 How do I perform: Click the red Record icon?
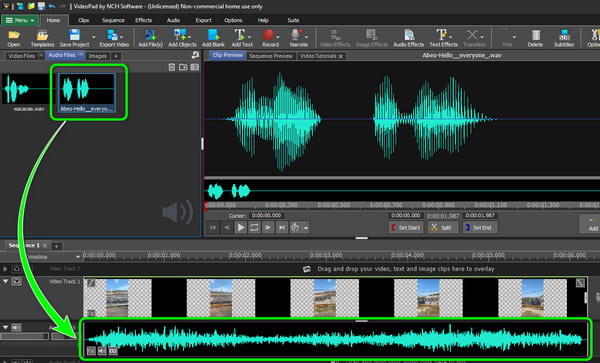(x=268, y=35)
